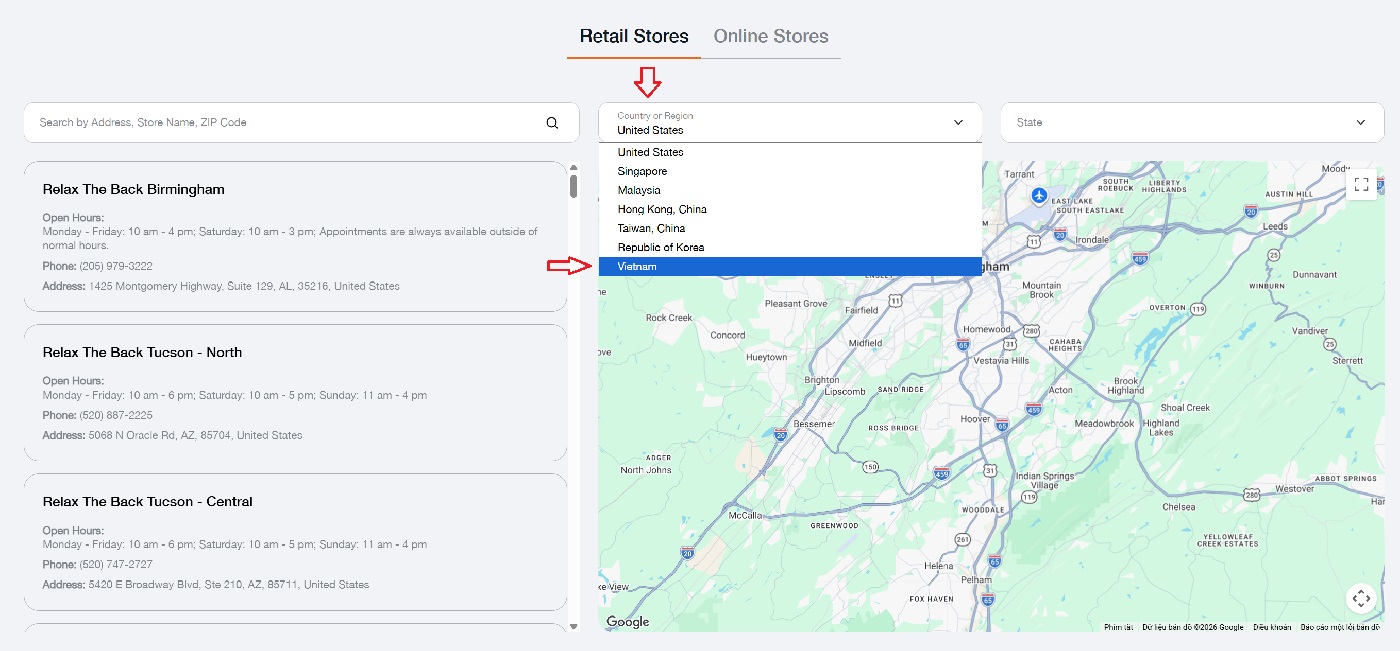Image resolution: width=1400 pixels, height=651 pixels.
Task: Click the McCalla label on the map
Action: click(746, 515)
